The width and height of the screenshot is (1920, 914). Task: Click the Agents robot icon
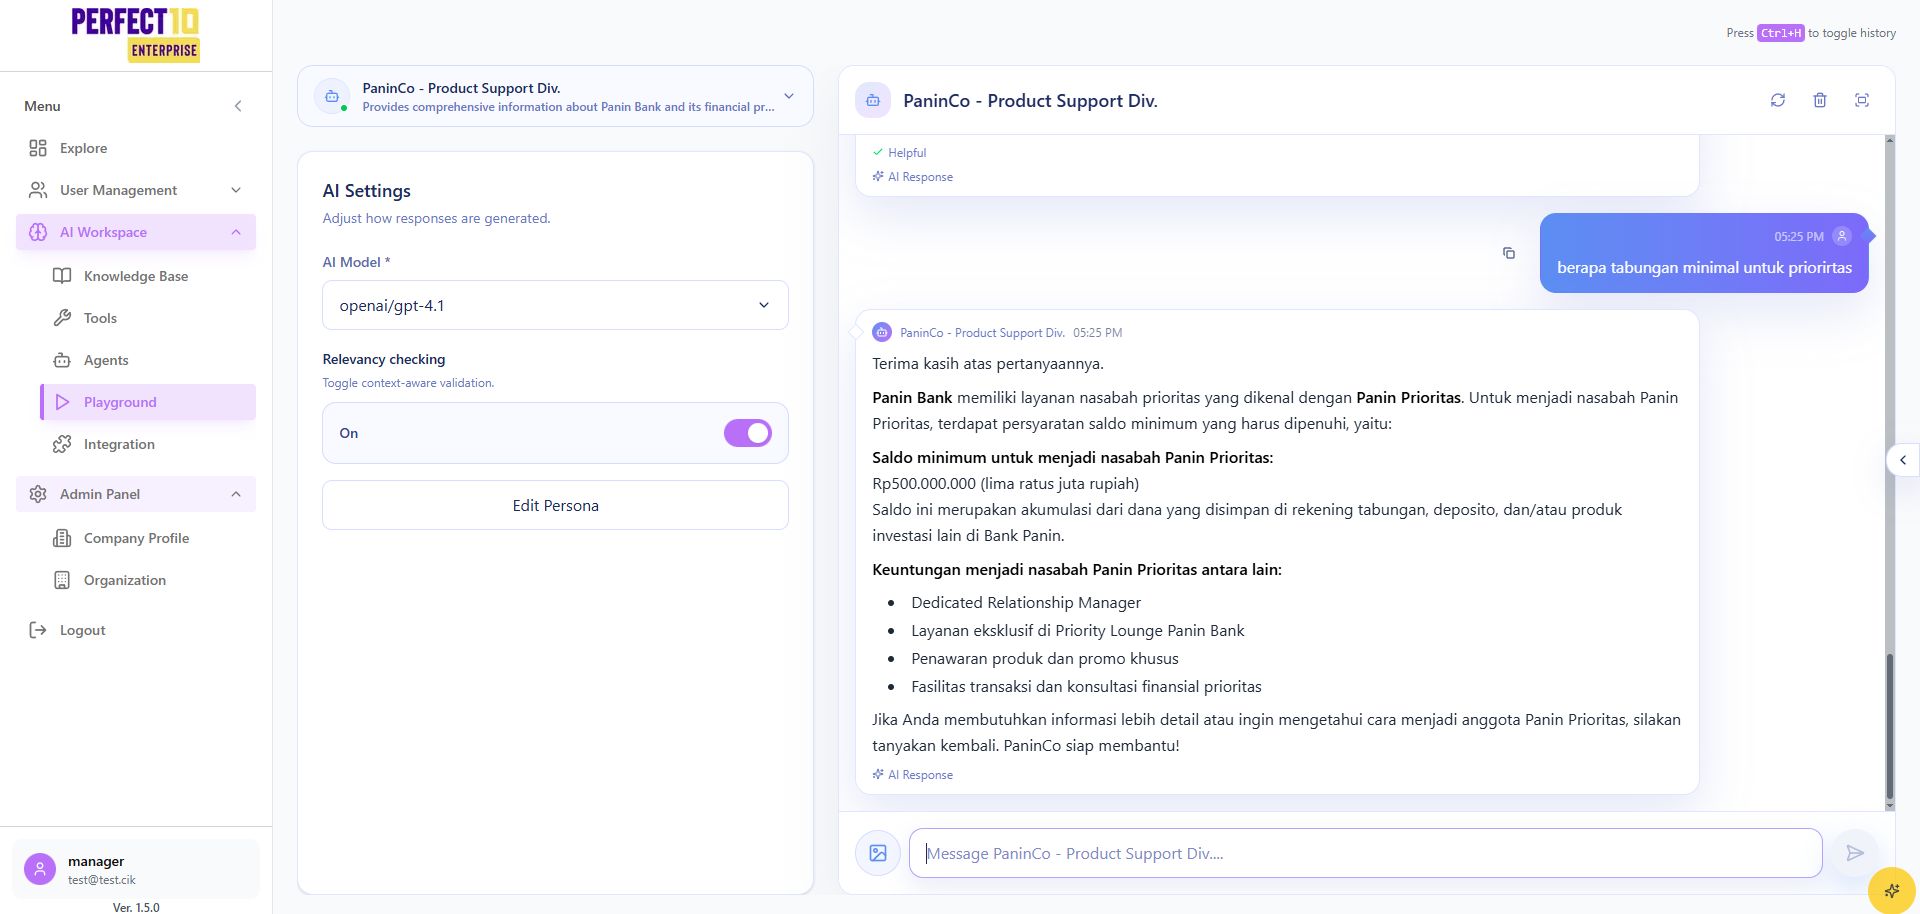[62, 360]
